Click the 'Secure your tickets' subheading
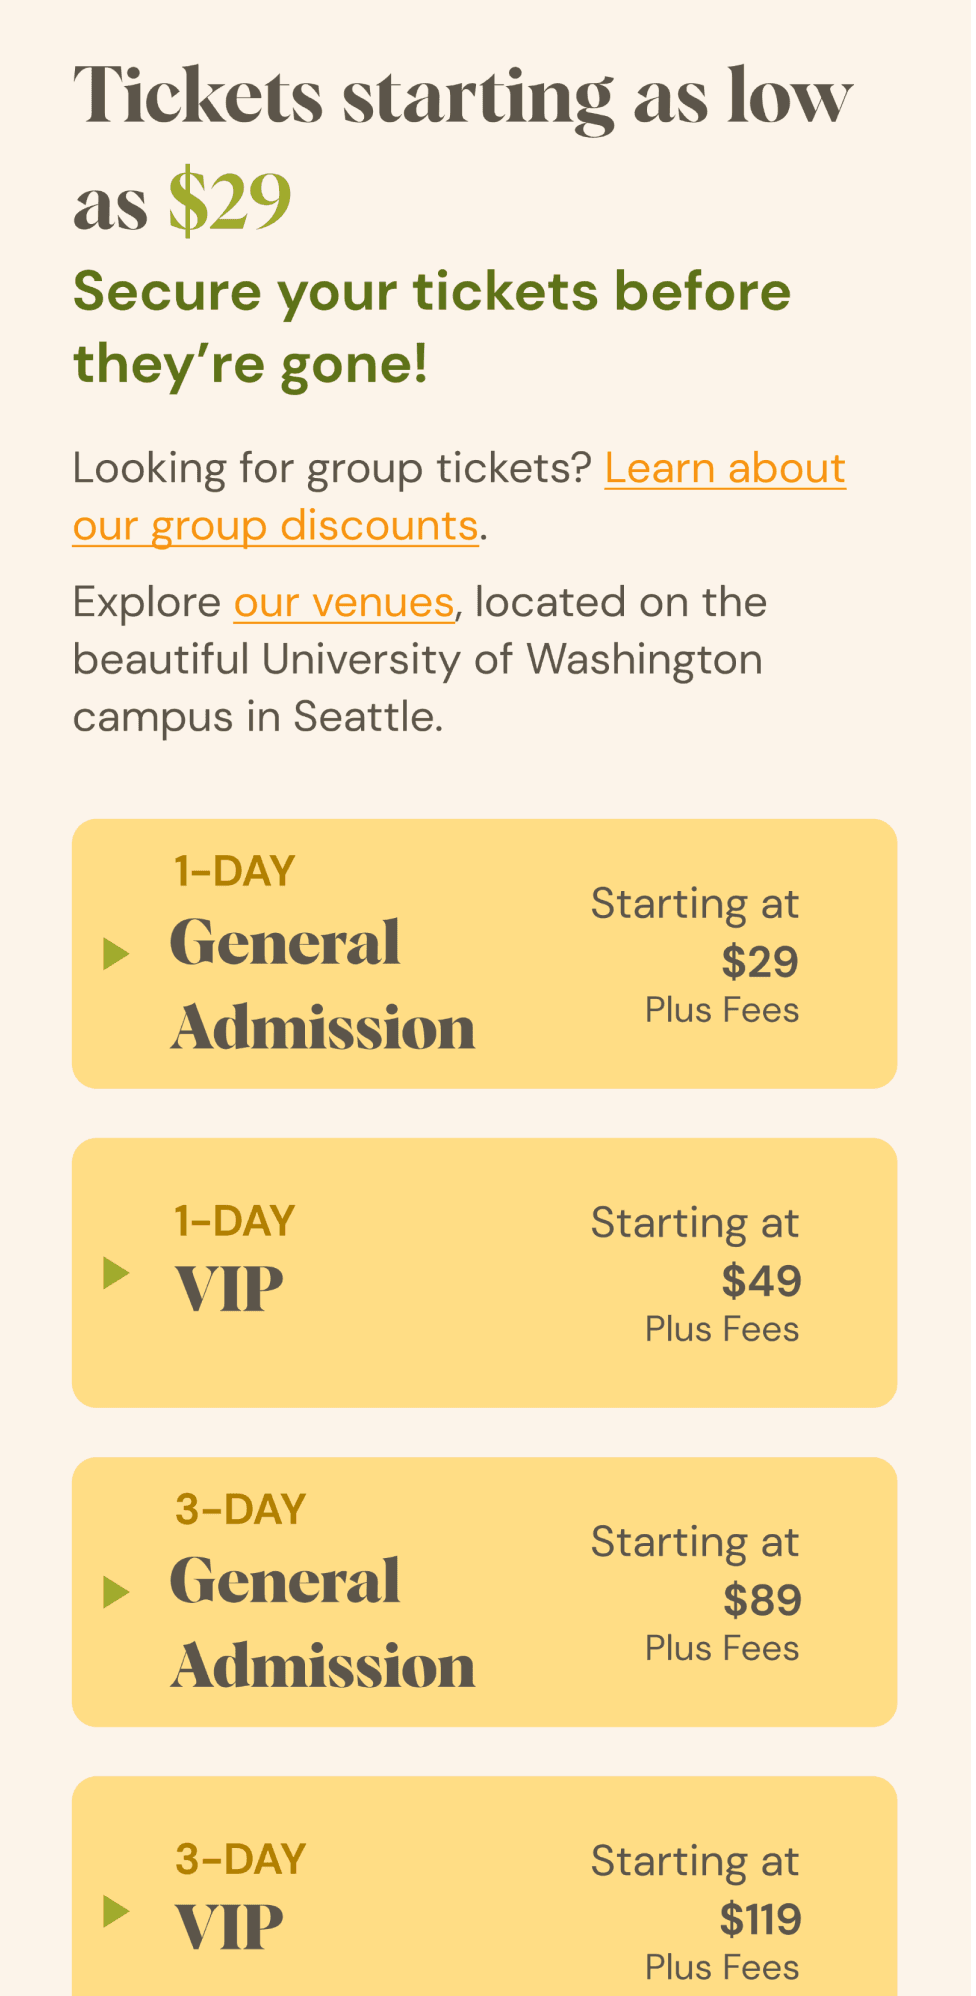976x1996 pixels. 432,327
